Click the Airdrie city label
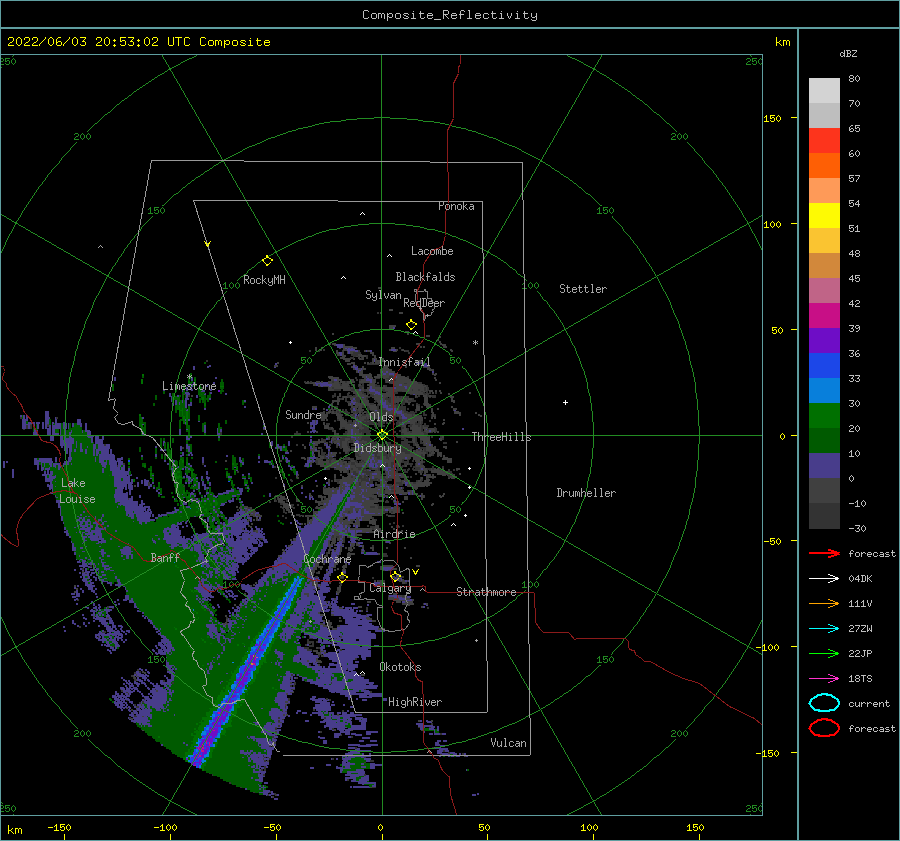The height and width of the screenshot is (841, 900). tap(394, 534)
